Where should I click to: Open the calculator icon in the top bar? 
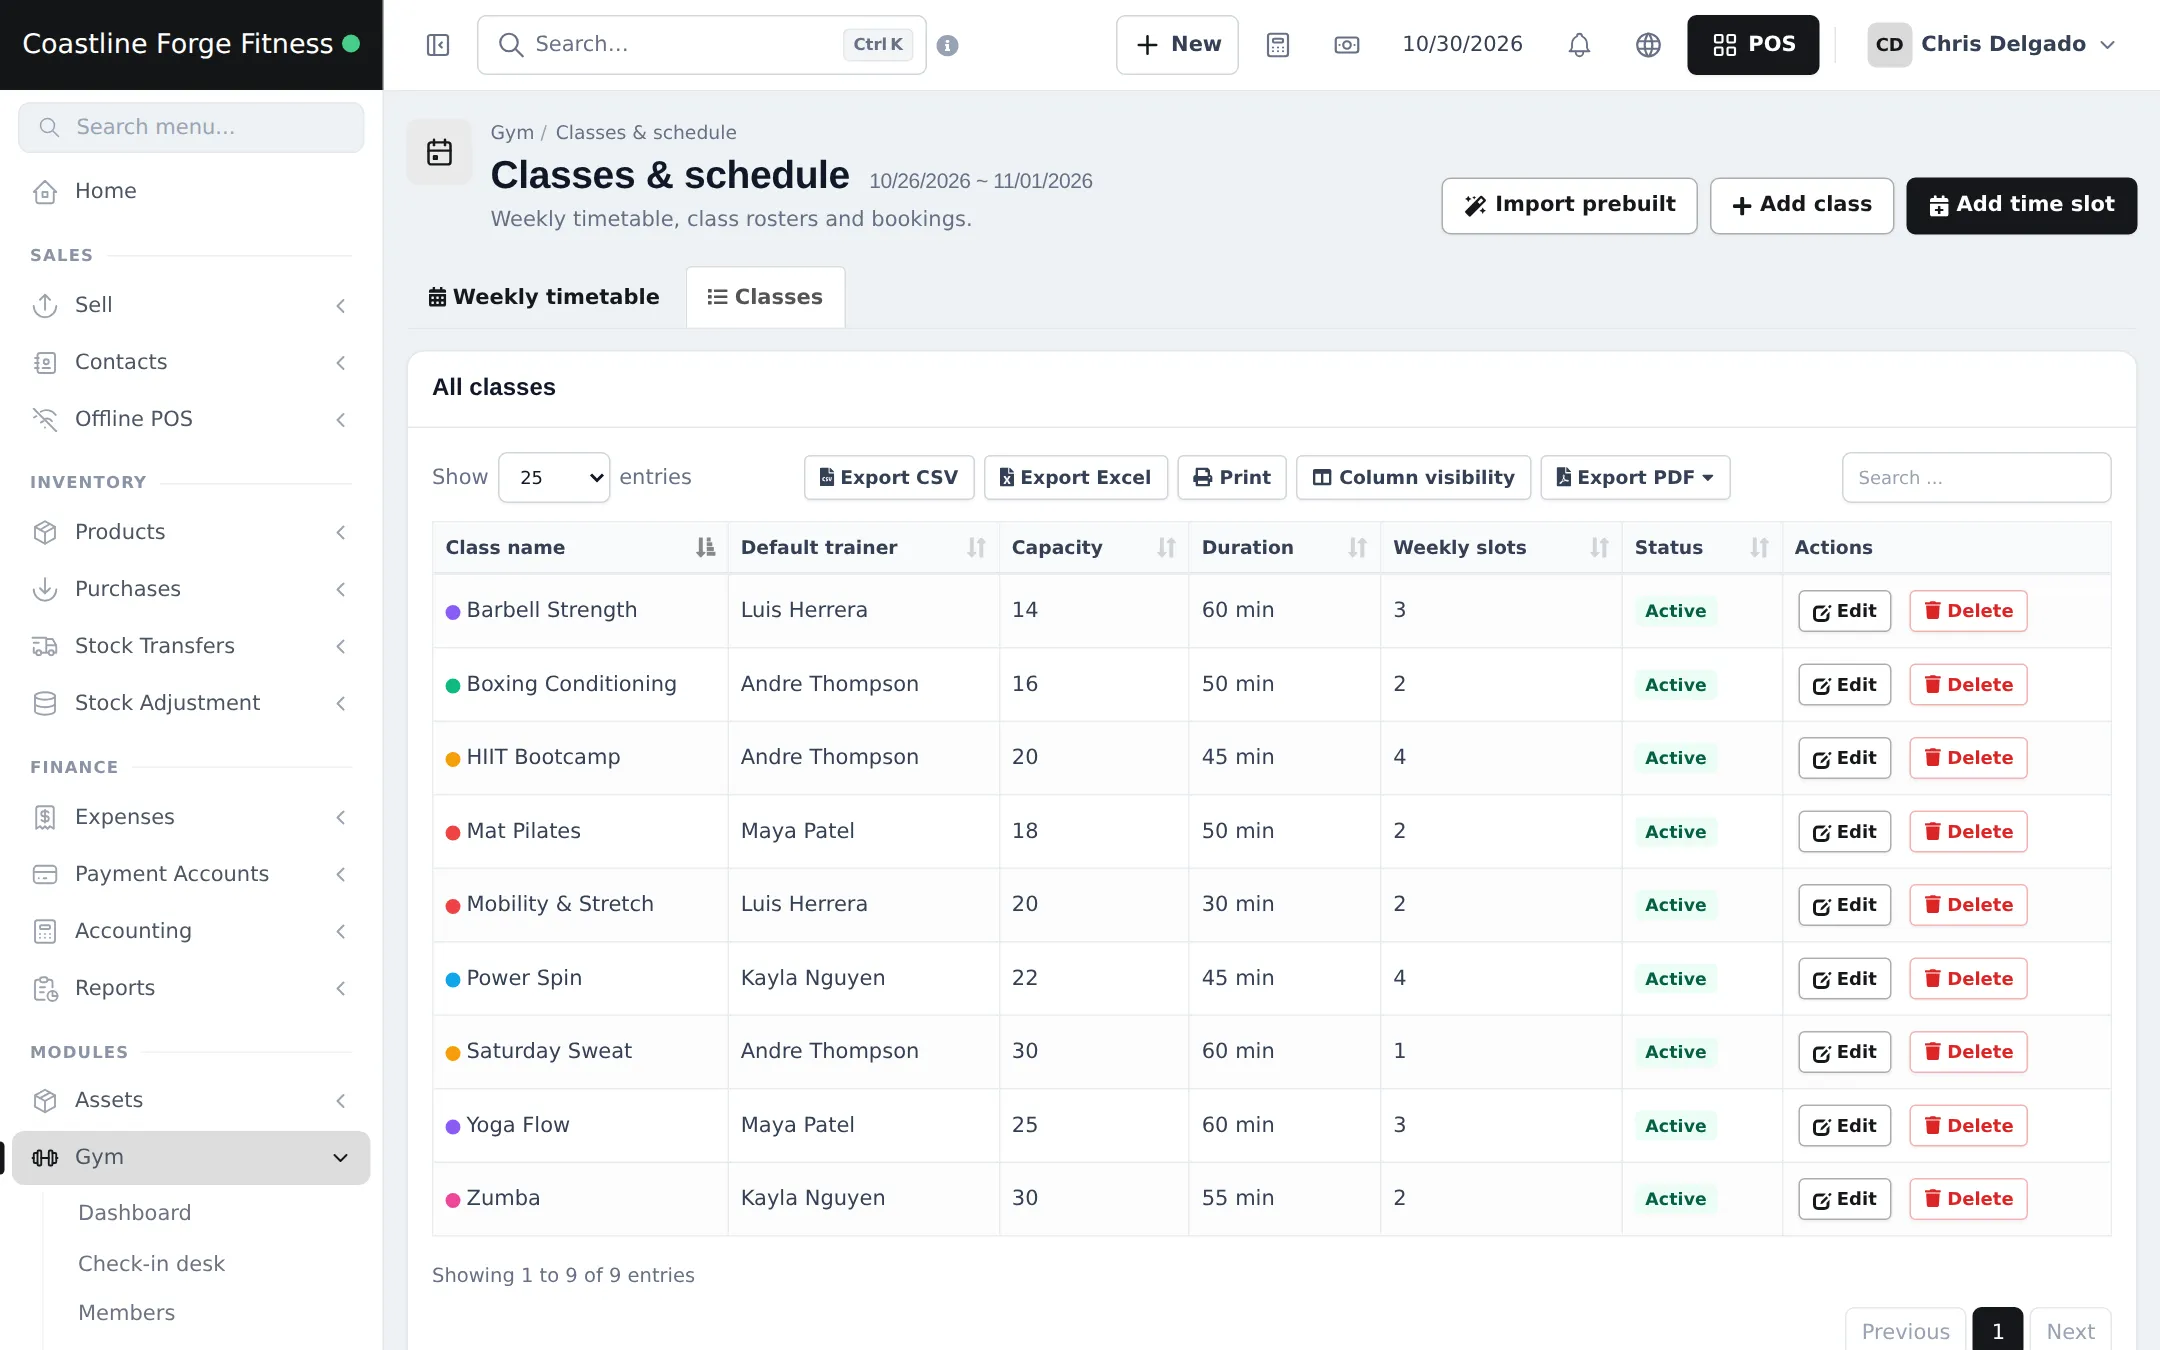tap(1278, 45)
